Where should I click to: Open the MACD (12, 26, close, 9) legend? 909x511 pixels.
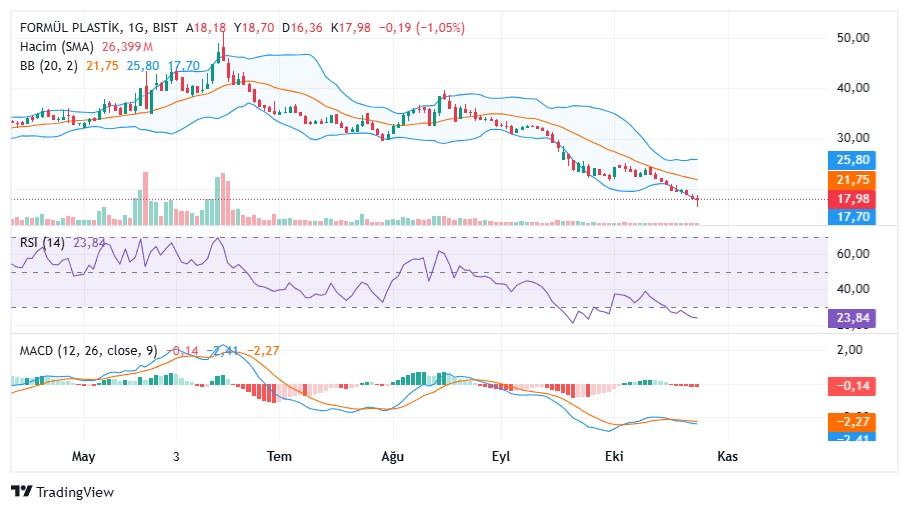point(88,350)
